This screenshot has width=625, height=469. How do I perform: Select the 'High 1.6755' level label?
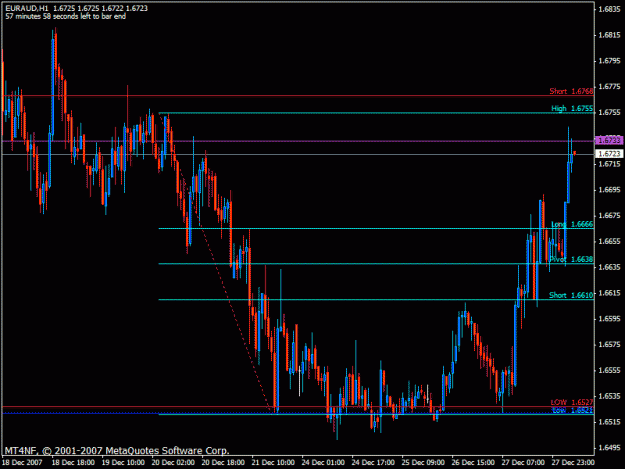point(572,108)
